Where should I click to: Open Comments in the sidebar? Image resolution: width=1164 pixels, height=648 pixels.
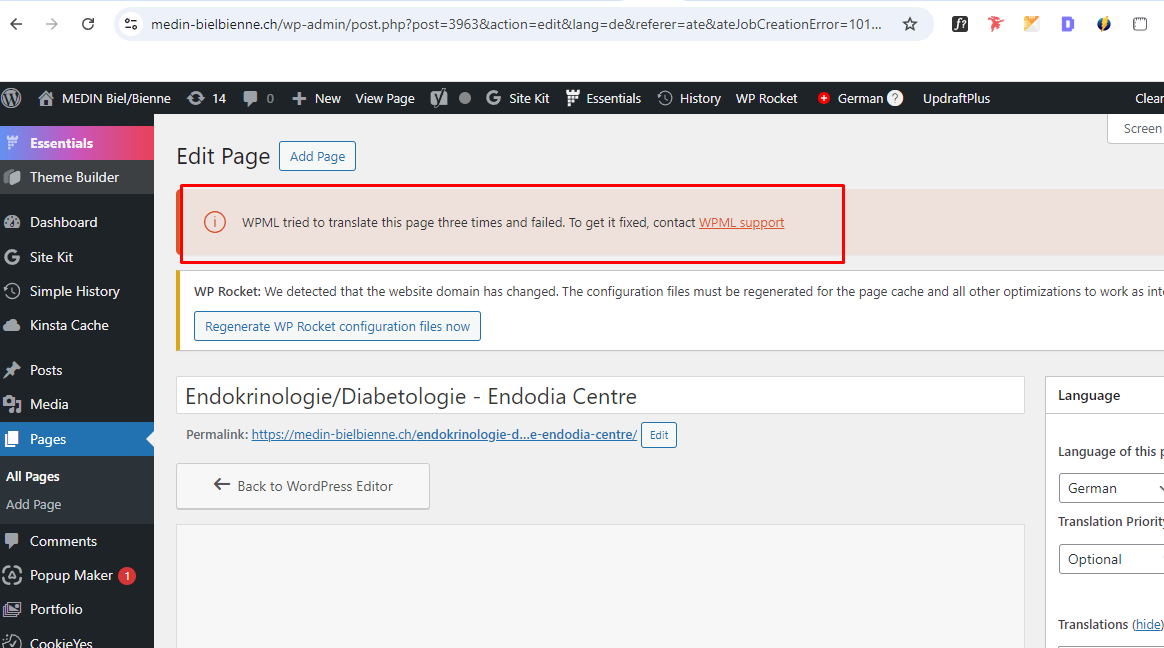tap(76, 541)
